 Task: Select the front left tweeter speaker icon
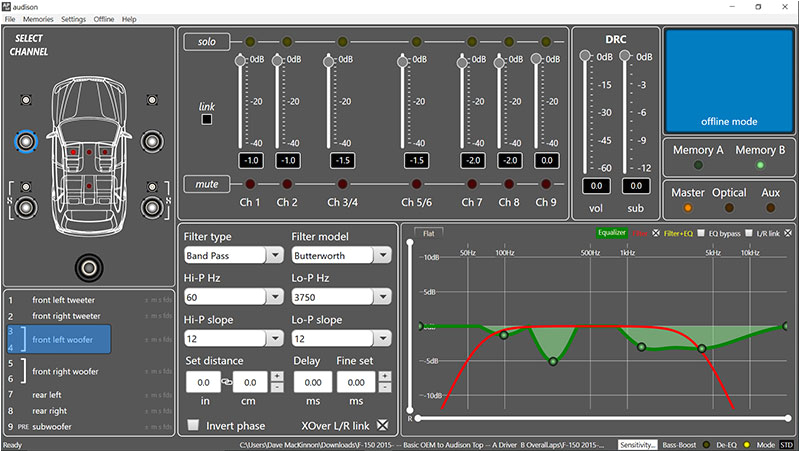pyautogui.click(x=26, y=99)
